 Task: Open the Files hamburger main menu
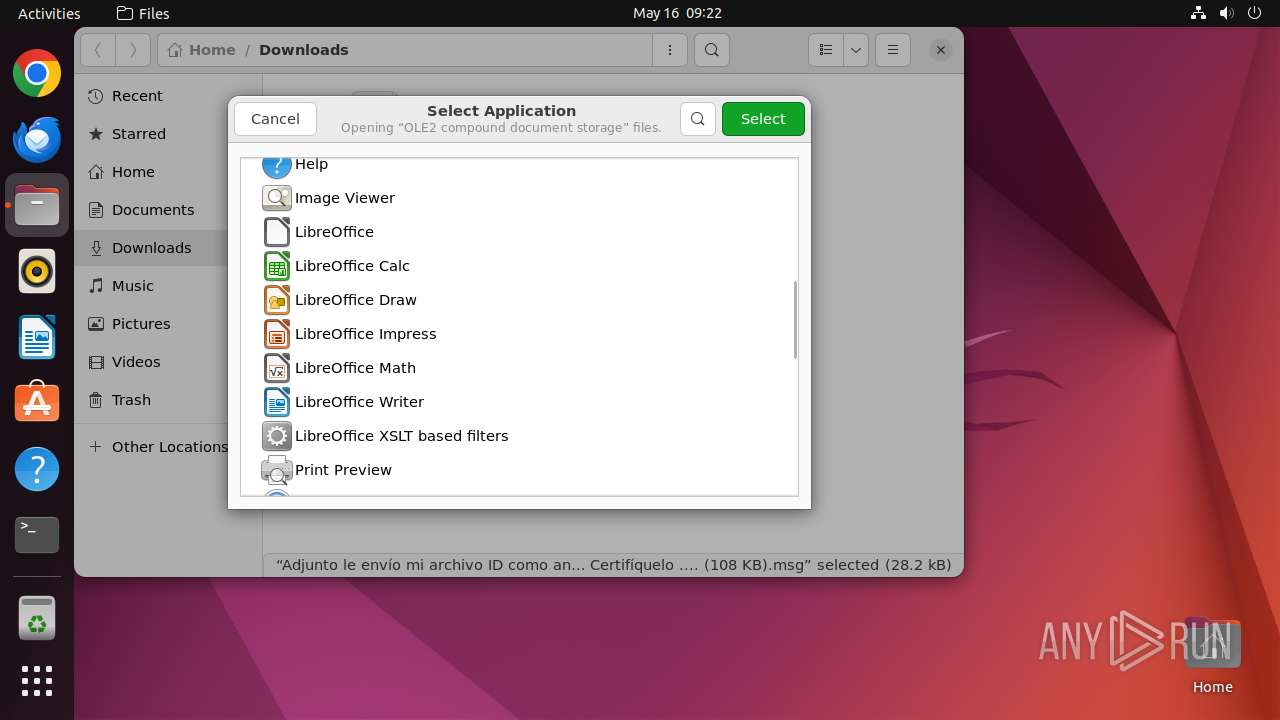coord(893,50)
